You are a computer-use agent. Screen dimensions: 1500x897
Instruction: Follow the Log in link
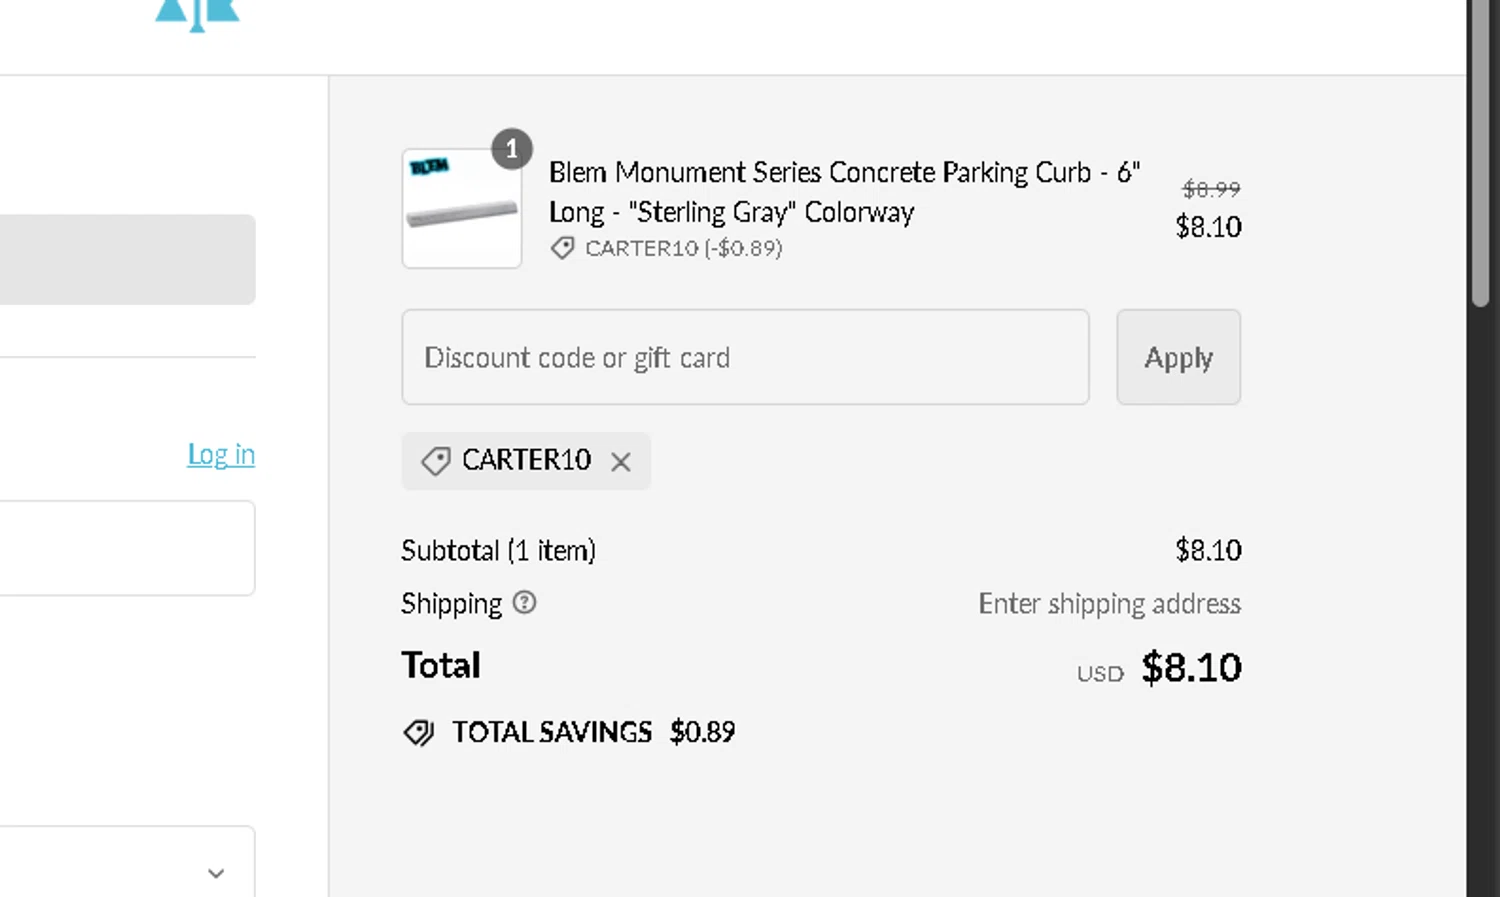pyautogui.click(x=221, y=454)
